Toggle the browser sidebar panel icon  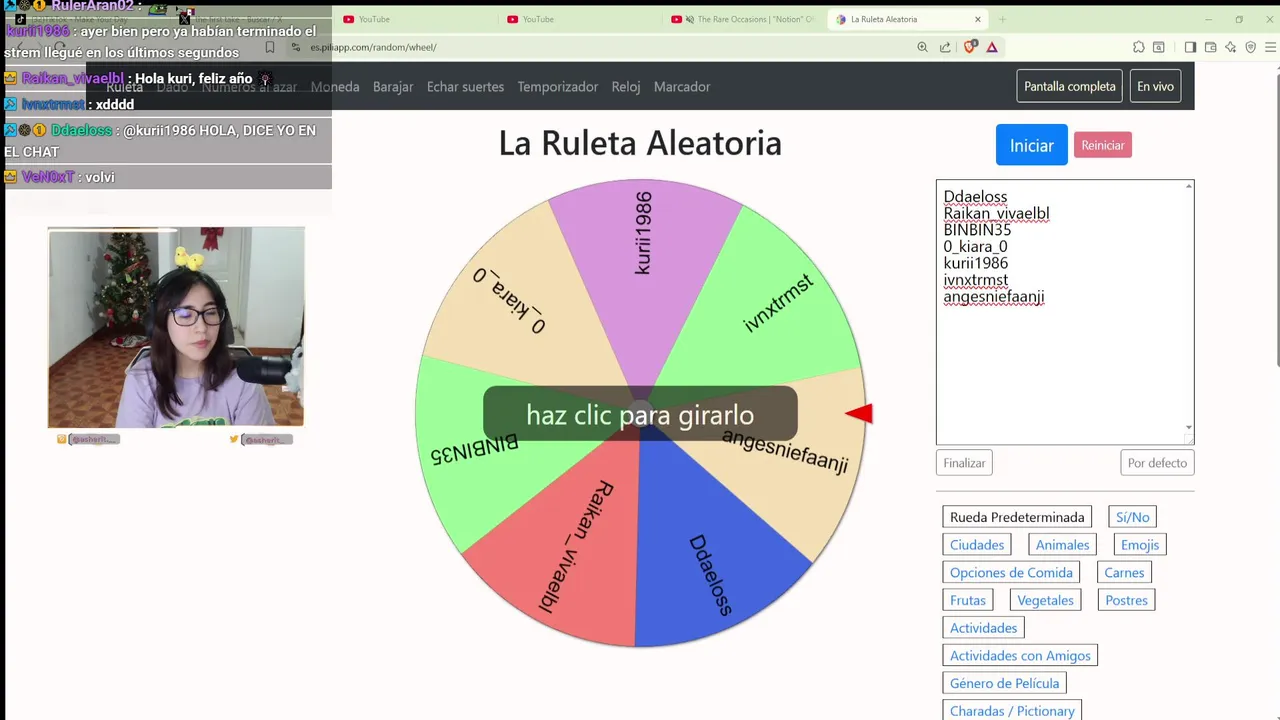[x=1190, y=47]
